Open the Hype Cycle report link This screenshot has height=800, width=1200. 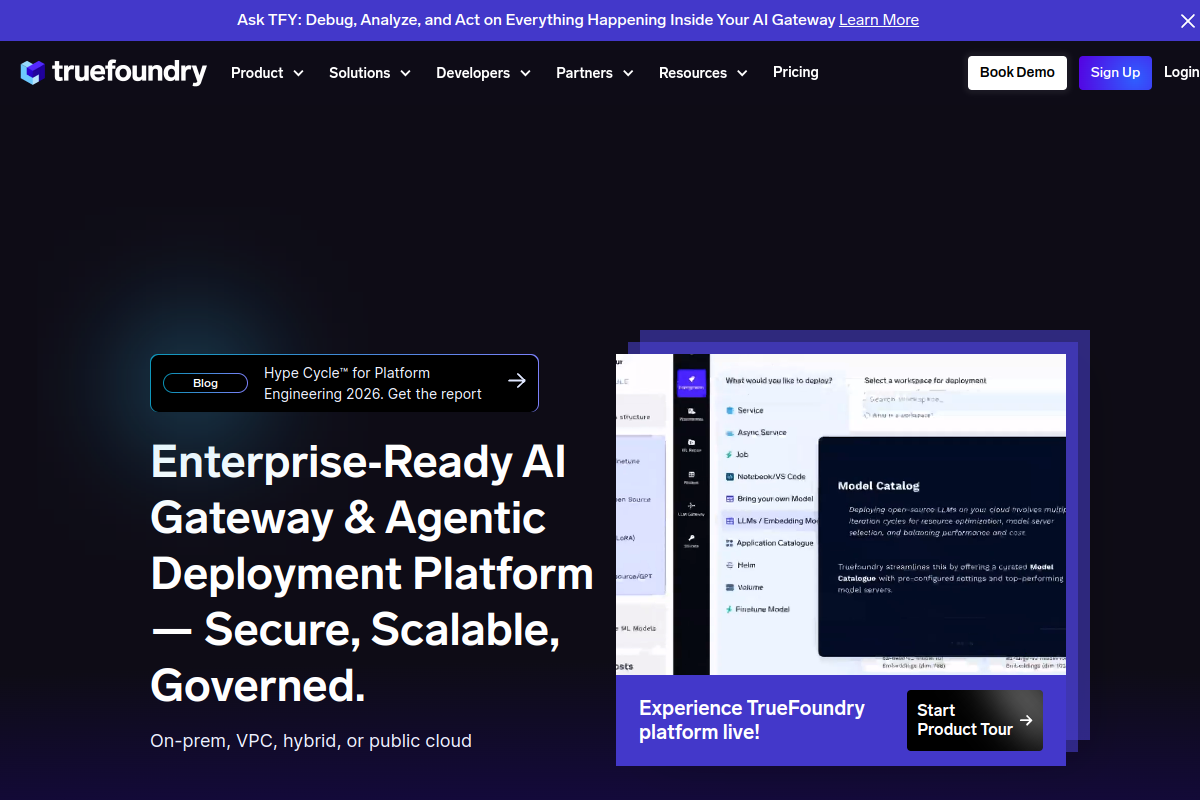click(373, 383)
